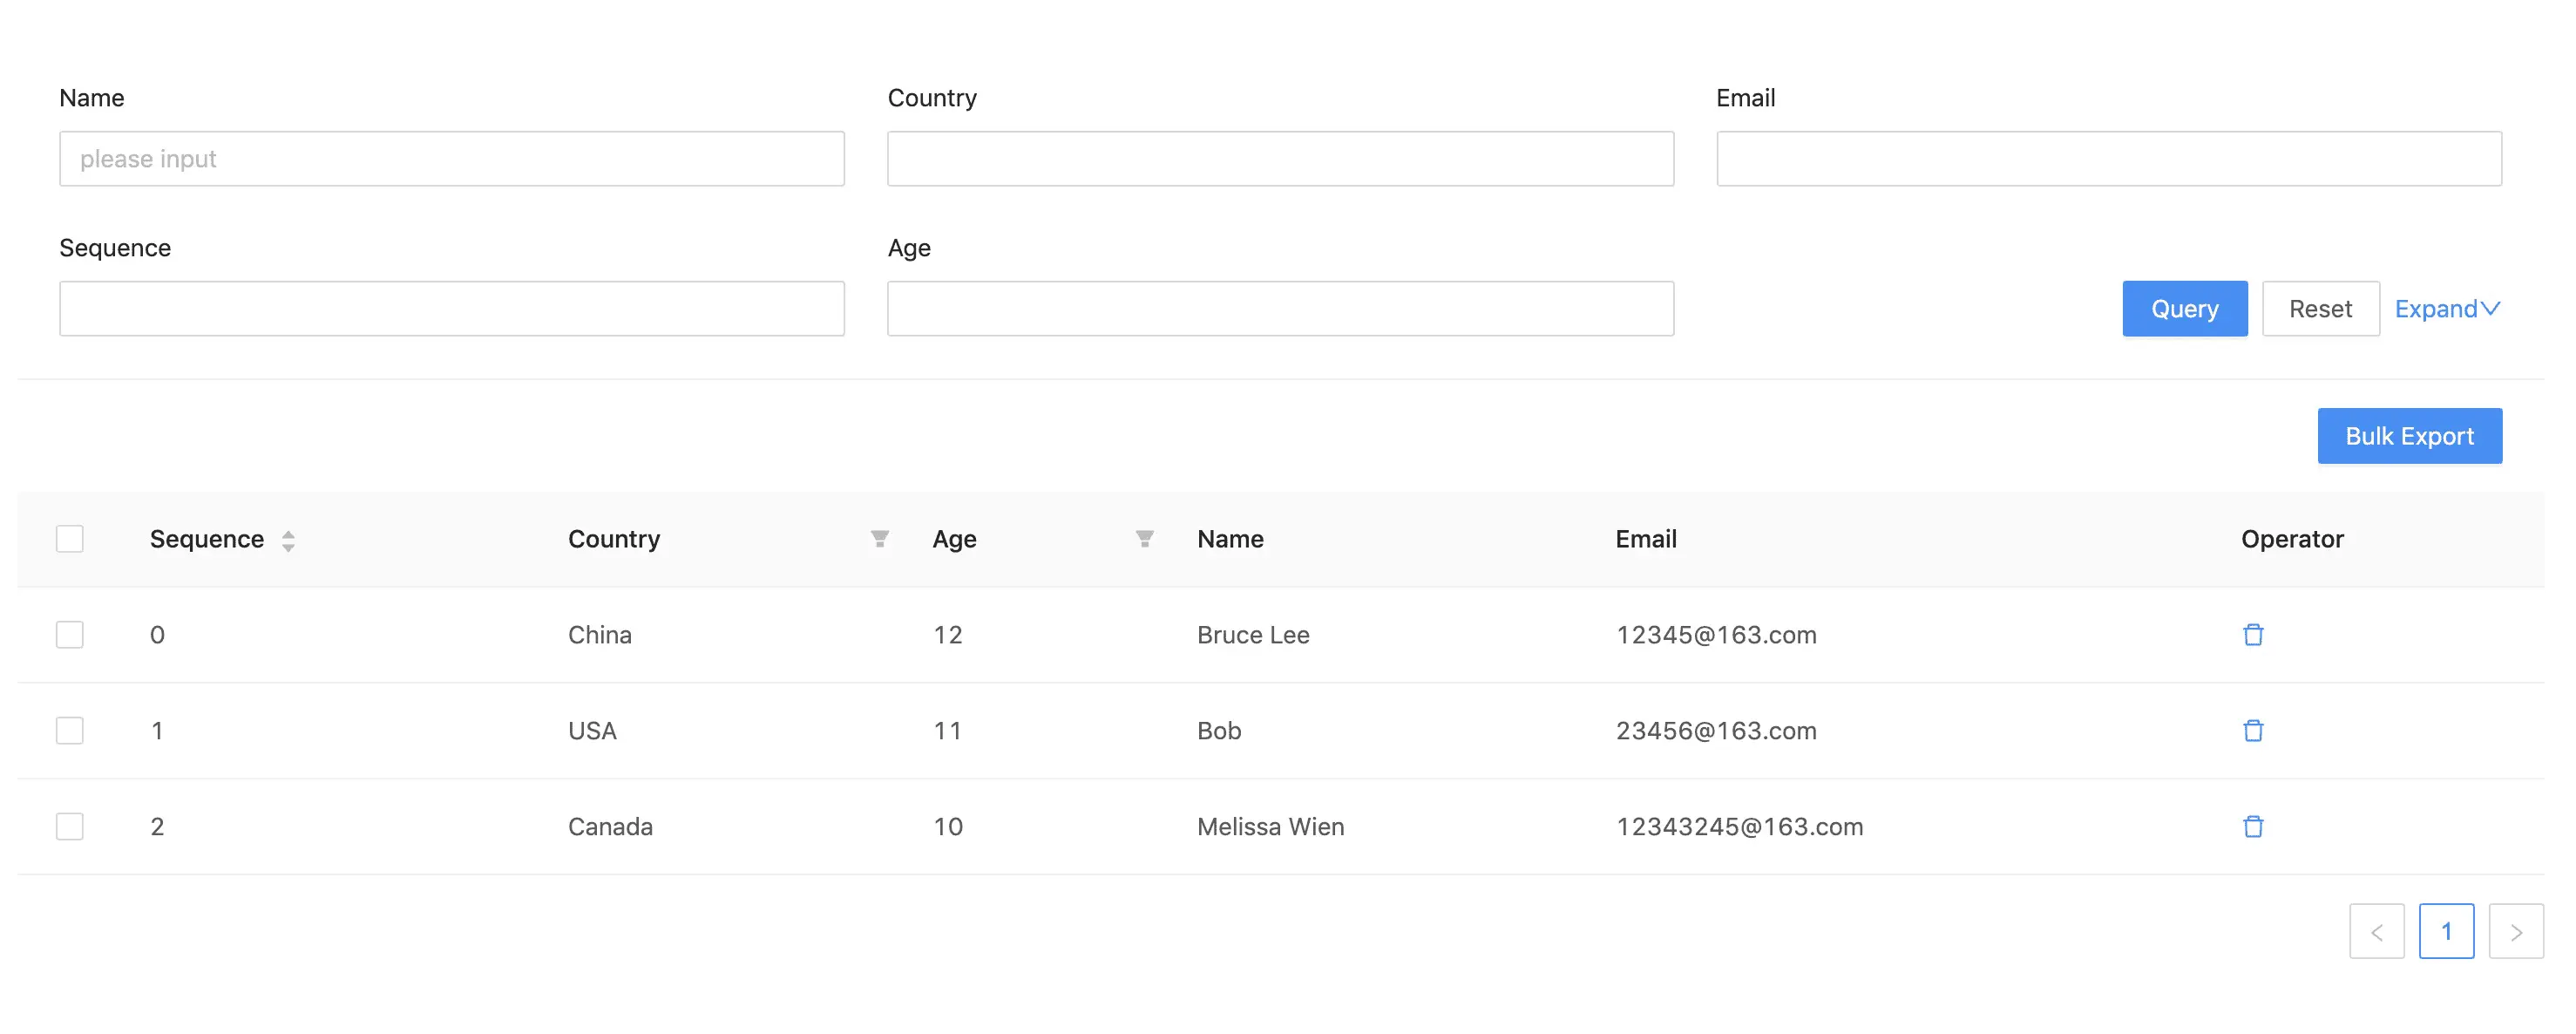Click the trash icon for Bob
The image size is (2576, 1034).
click(x=2252, y=731)
